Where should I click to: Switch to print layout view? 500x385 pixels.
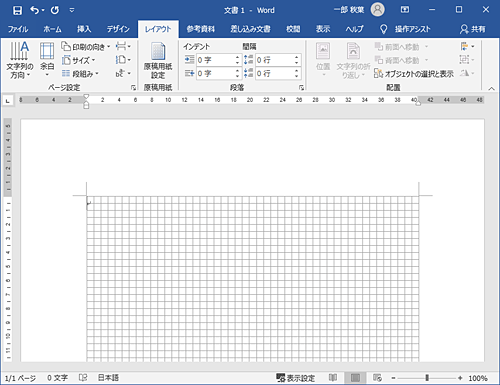point(355,378)
